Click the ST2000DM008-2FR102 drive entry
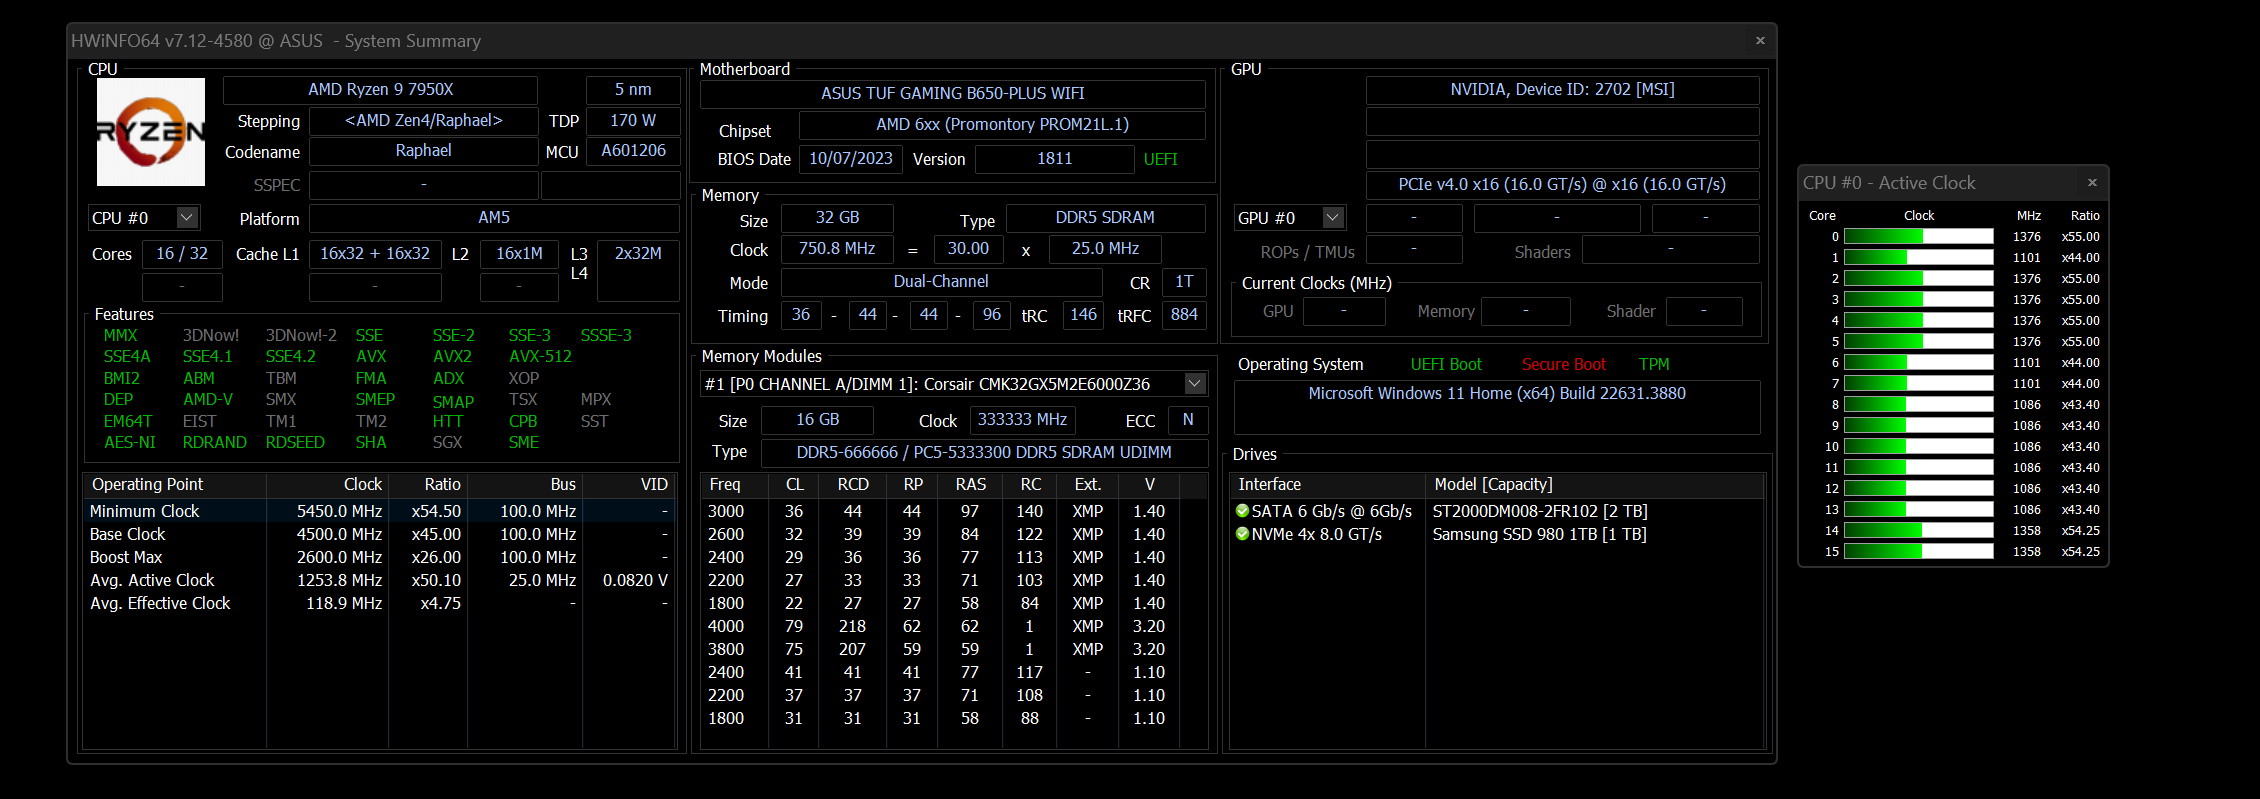 pyautogui.click(x=1540, y=512)
